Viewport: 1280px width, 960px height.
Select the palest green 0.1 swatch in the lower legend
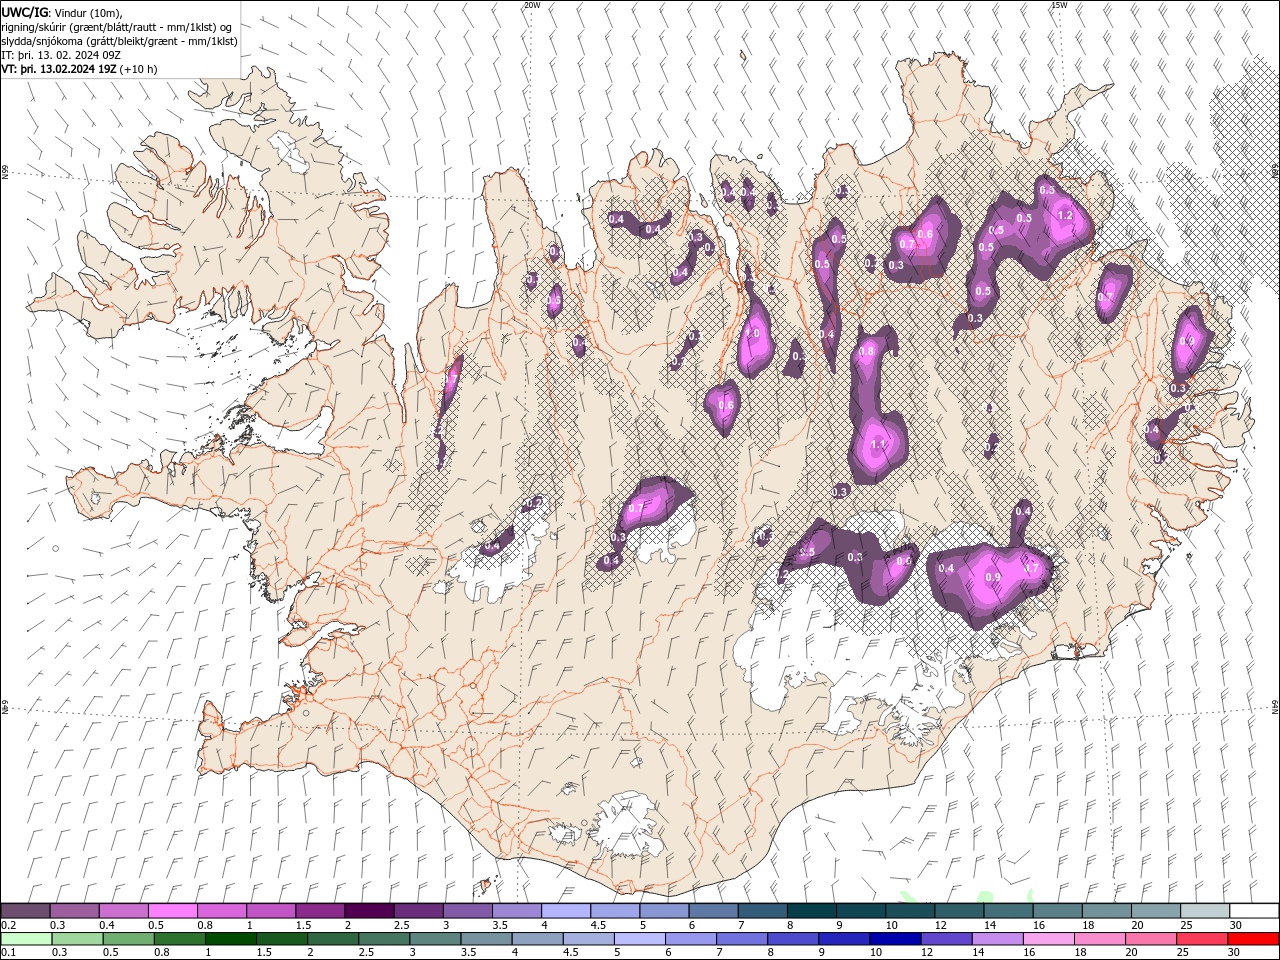tap(26, 939)
